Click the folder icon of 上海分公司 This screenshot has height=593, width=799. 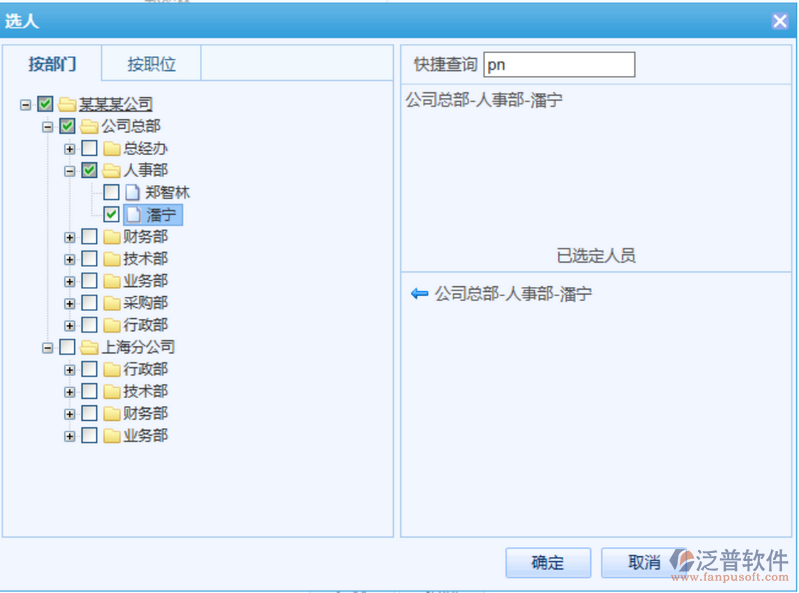(89, 347)
